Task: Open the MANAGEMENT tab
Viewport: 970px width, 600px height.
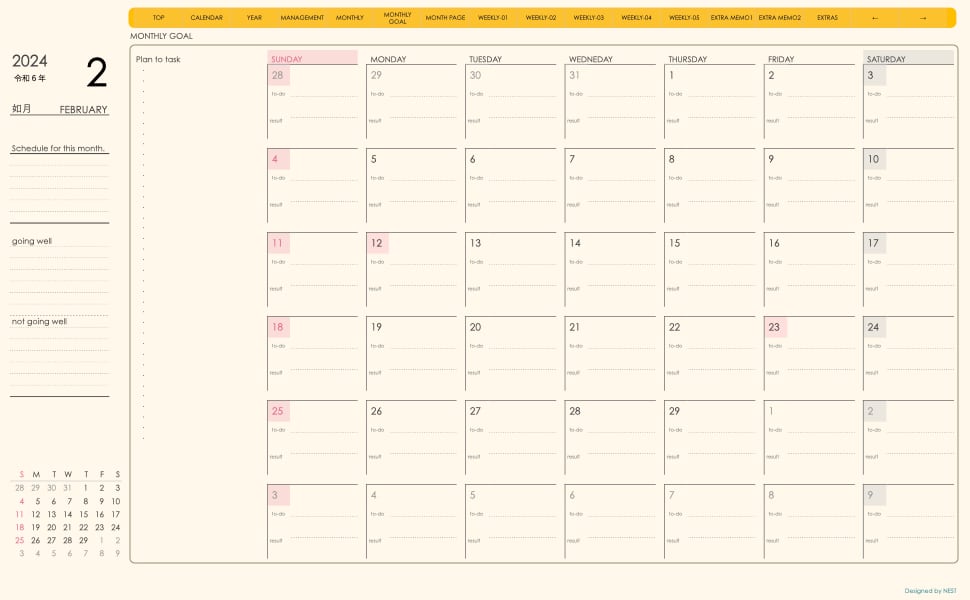Action: (302, 18)
